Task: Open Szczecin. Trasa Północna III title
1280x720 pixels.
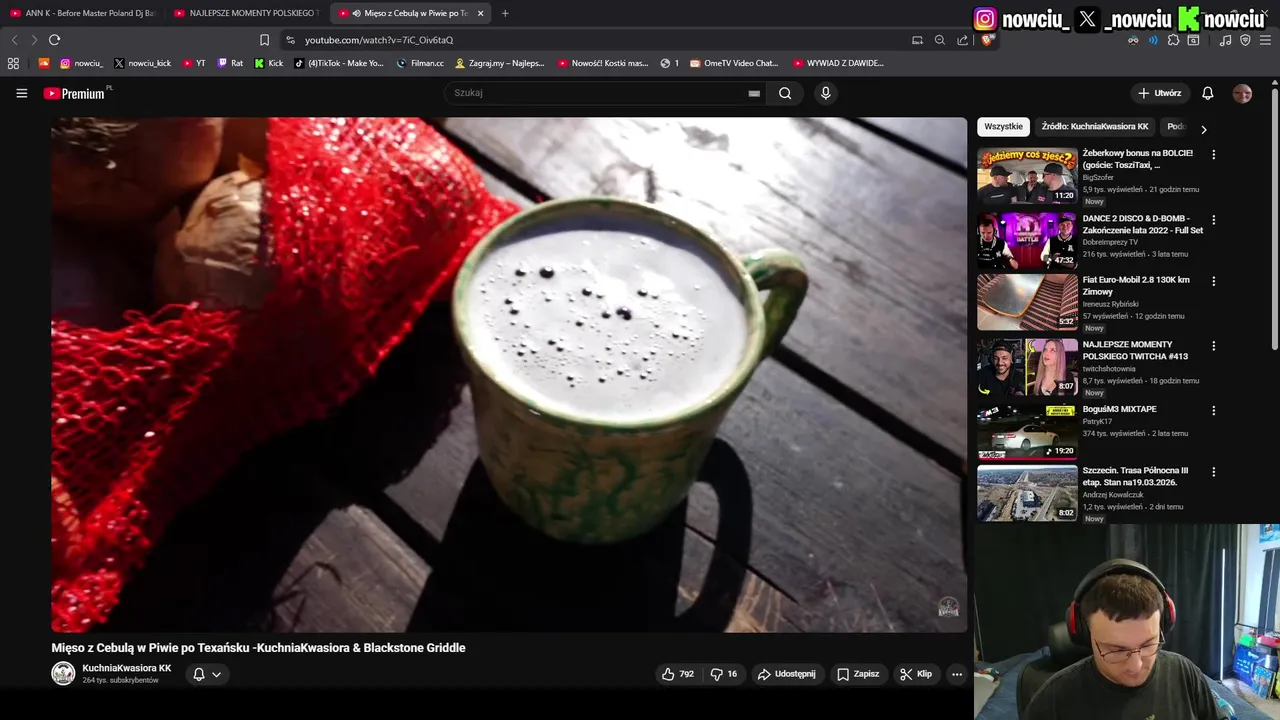Action: coord(1136,476)
